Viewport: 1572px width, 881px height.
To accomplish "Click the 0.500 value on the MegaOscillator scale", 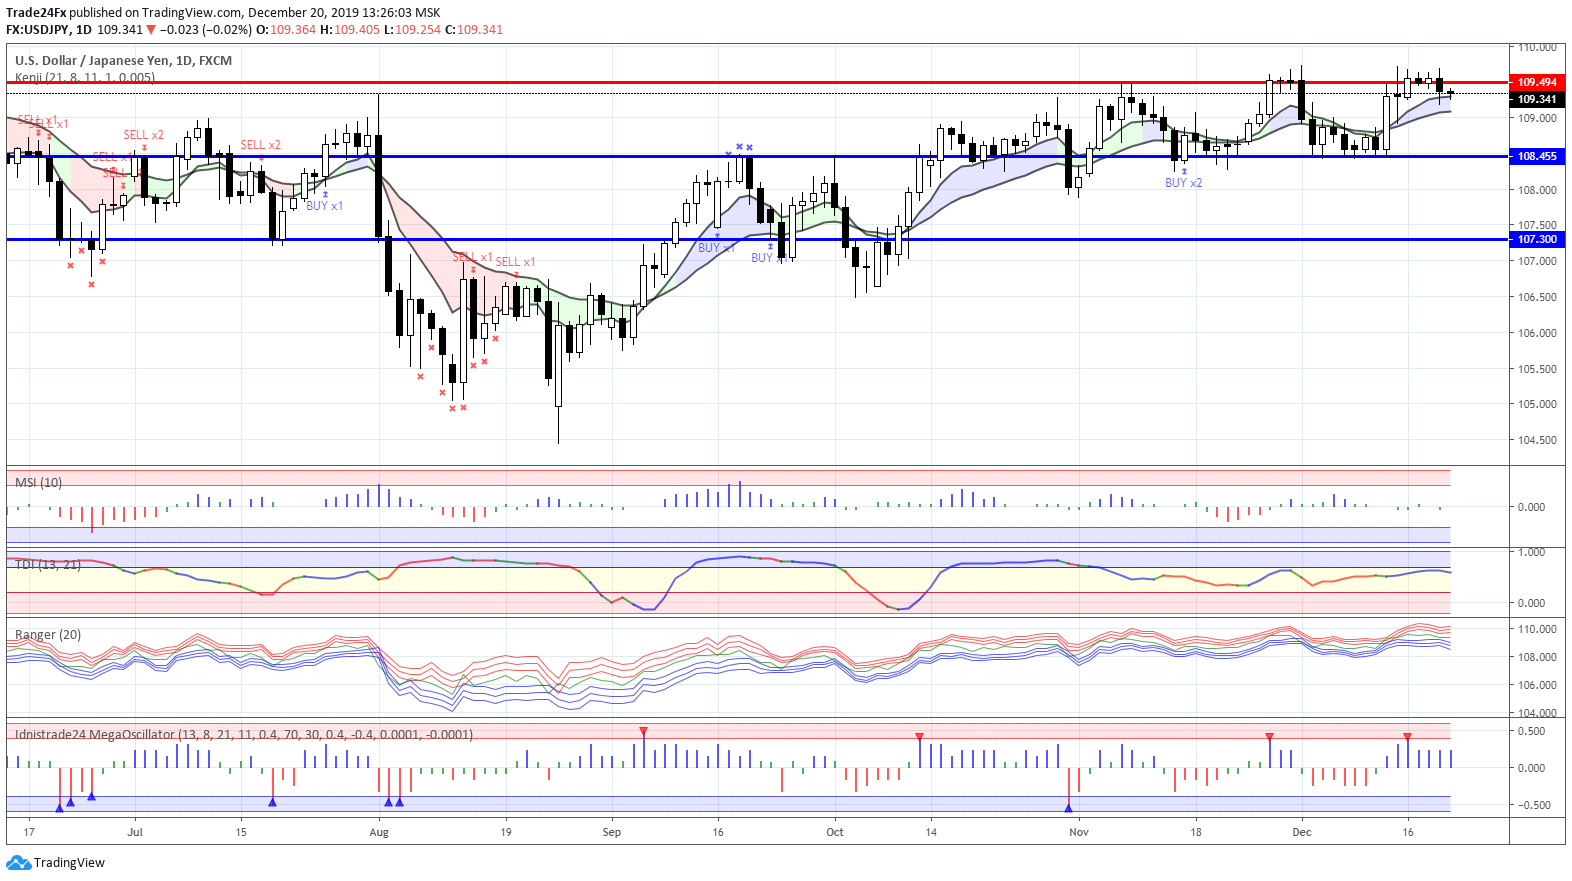I will [1532, 731].
